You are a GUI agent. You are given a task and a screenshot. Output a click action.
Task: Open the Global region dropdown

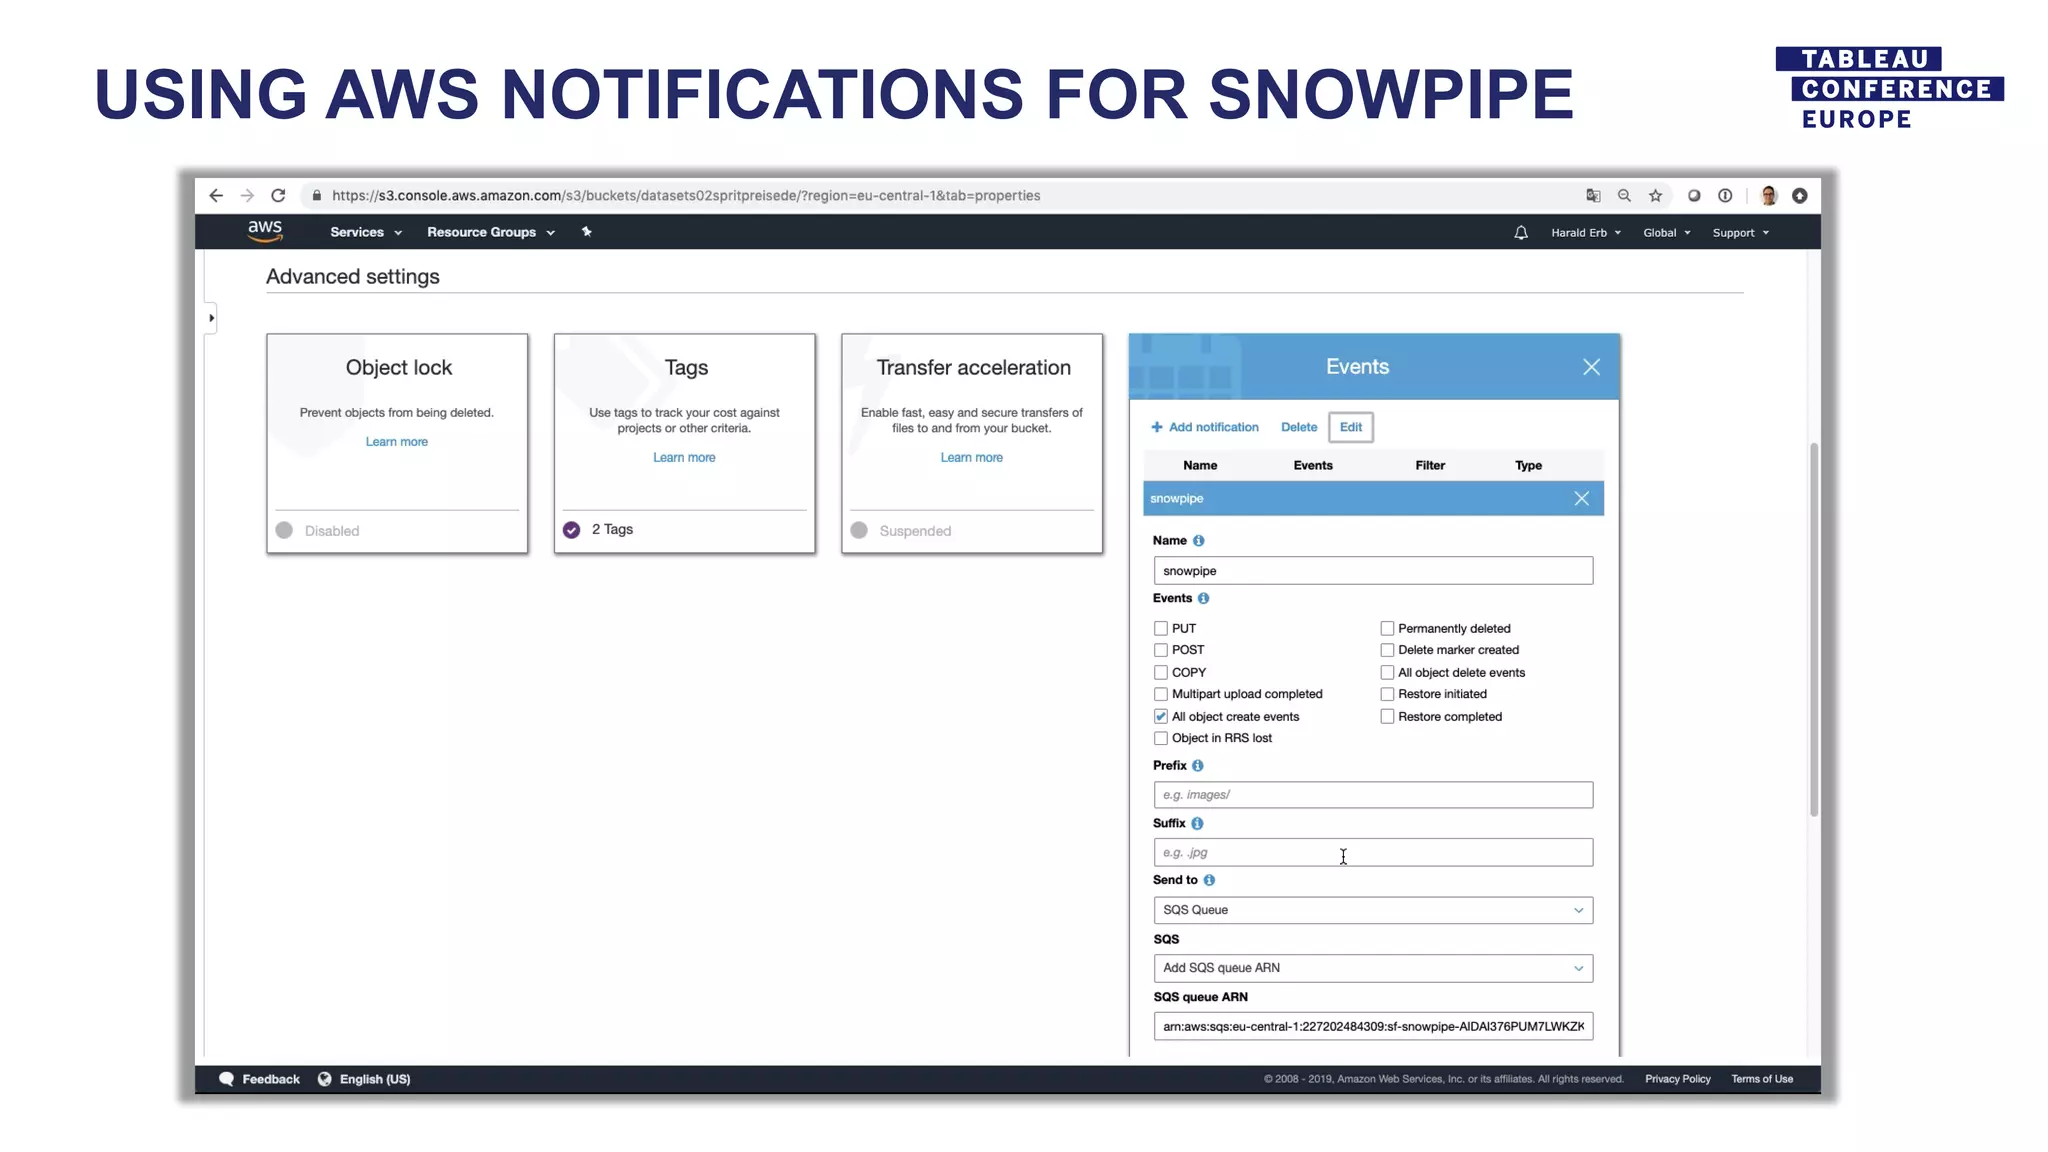tap(1667, 233)
